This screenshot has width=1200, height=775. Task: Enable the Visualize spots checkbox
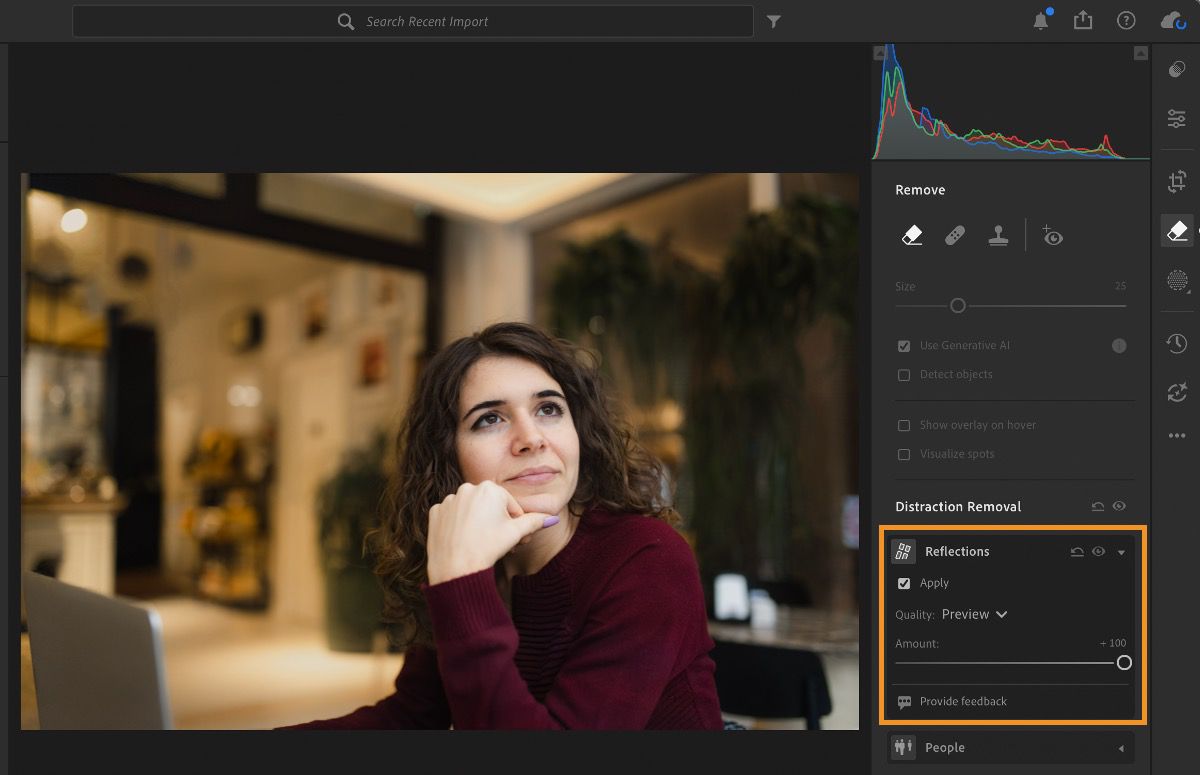(904, 454)
